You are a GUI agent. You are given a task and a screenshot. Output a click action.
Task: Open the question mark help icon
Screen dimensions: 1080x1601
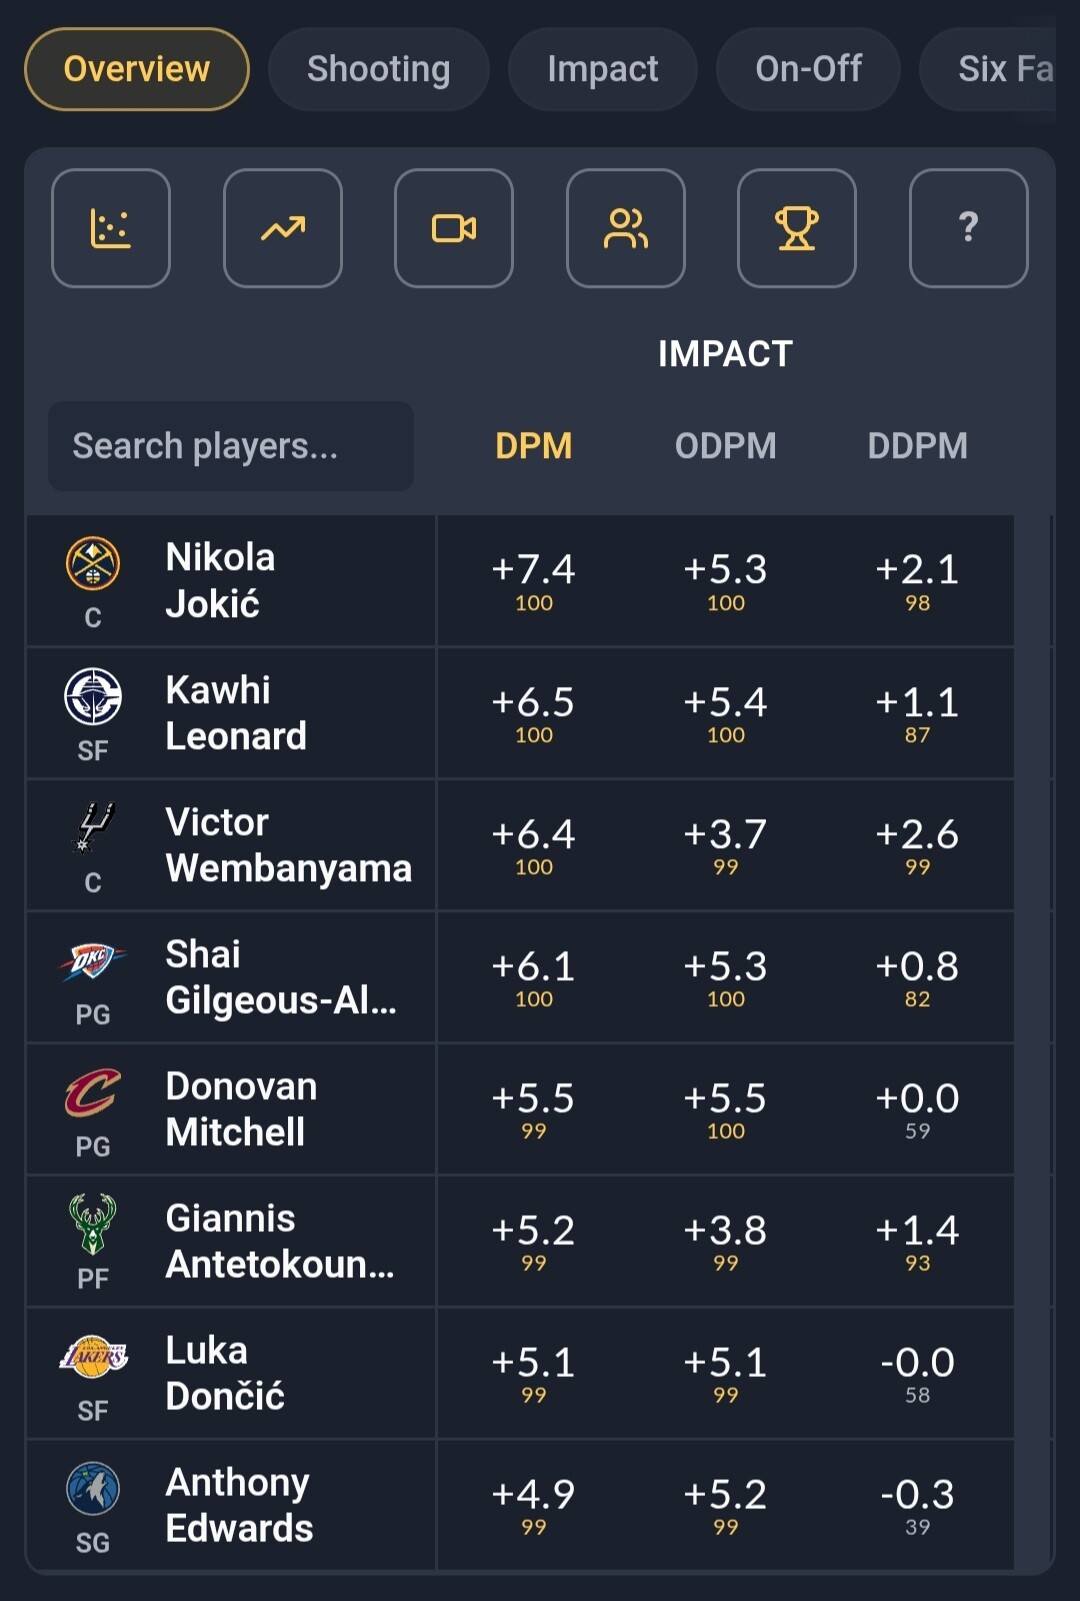click(969, 228)
